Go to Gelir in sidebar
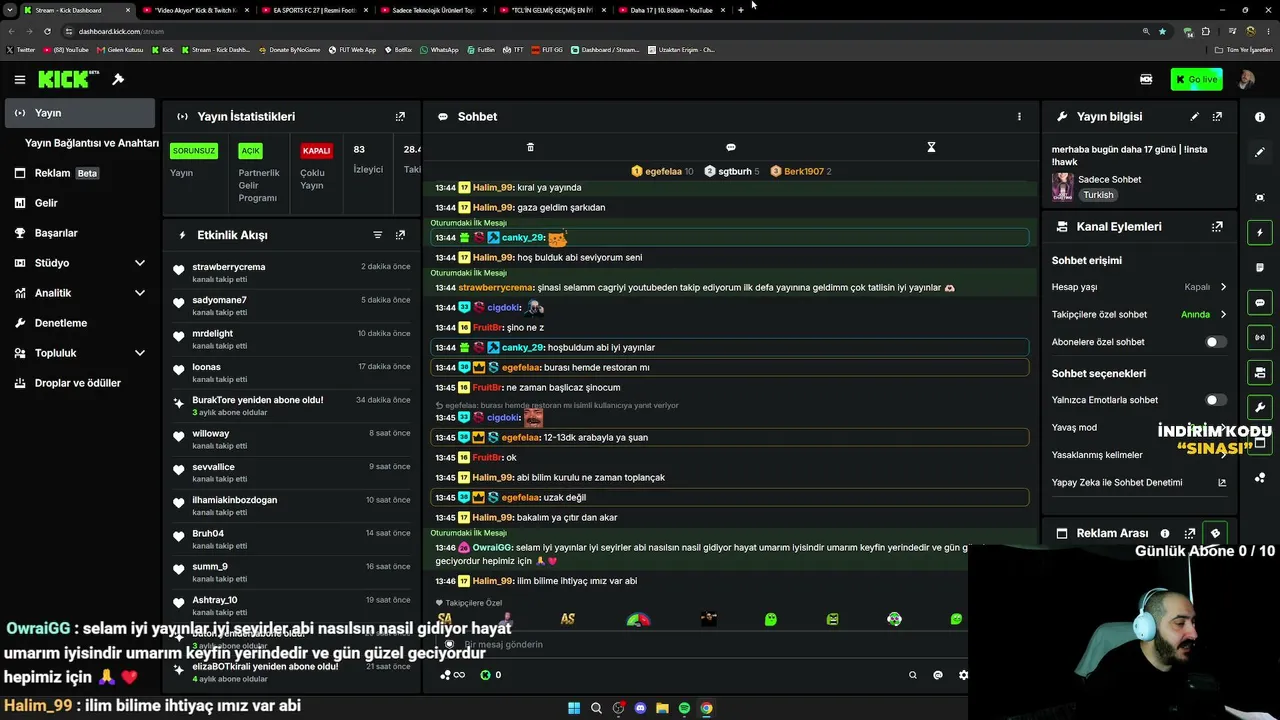 pos(80,203)
